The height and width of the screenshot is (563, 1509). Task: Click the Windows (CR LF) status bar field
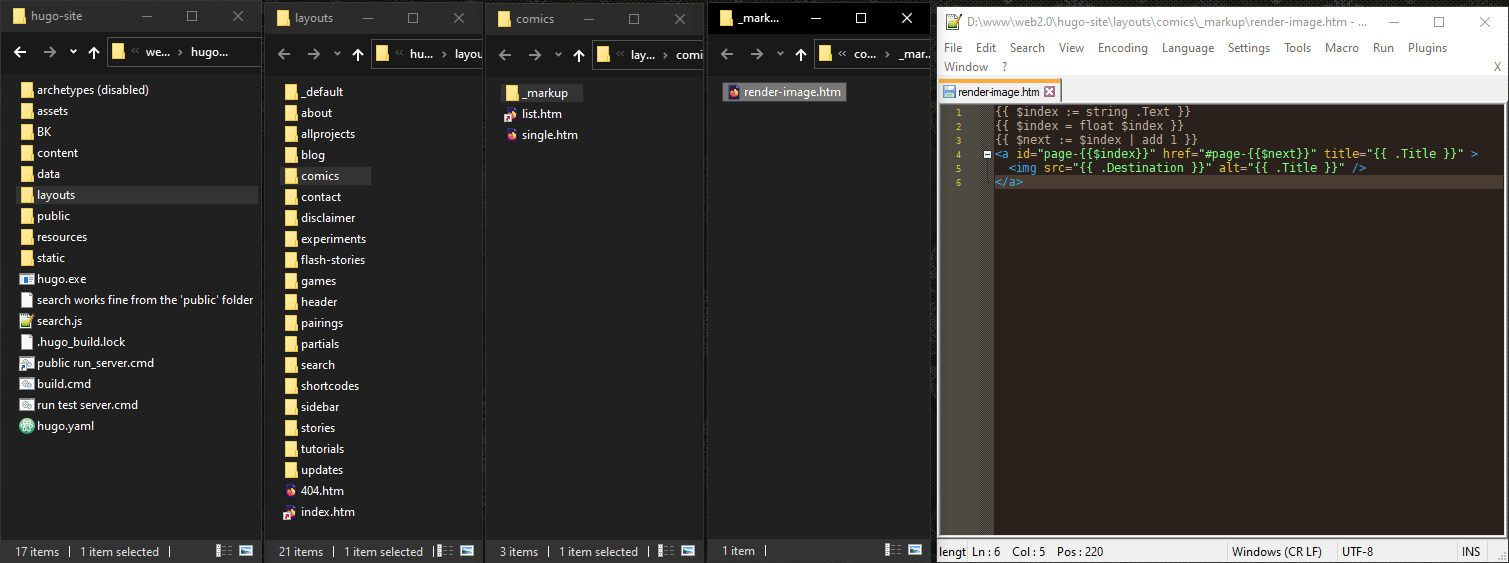1276,552
